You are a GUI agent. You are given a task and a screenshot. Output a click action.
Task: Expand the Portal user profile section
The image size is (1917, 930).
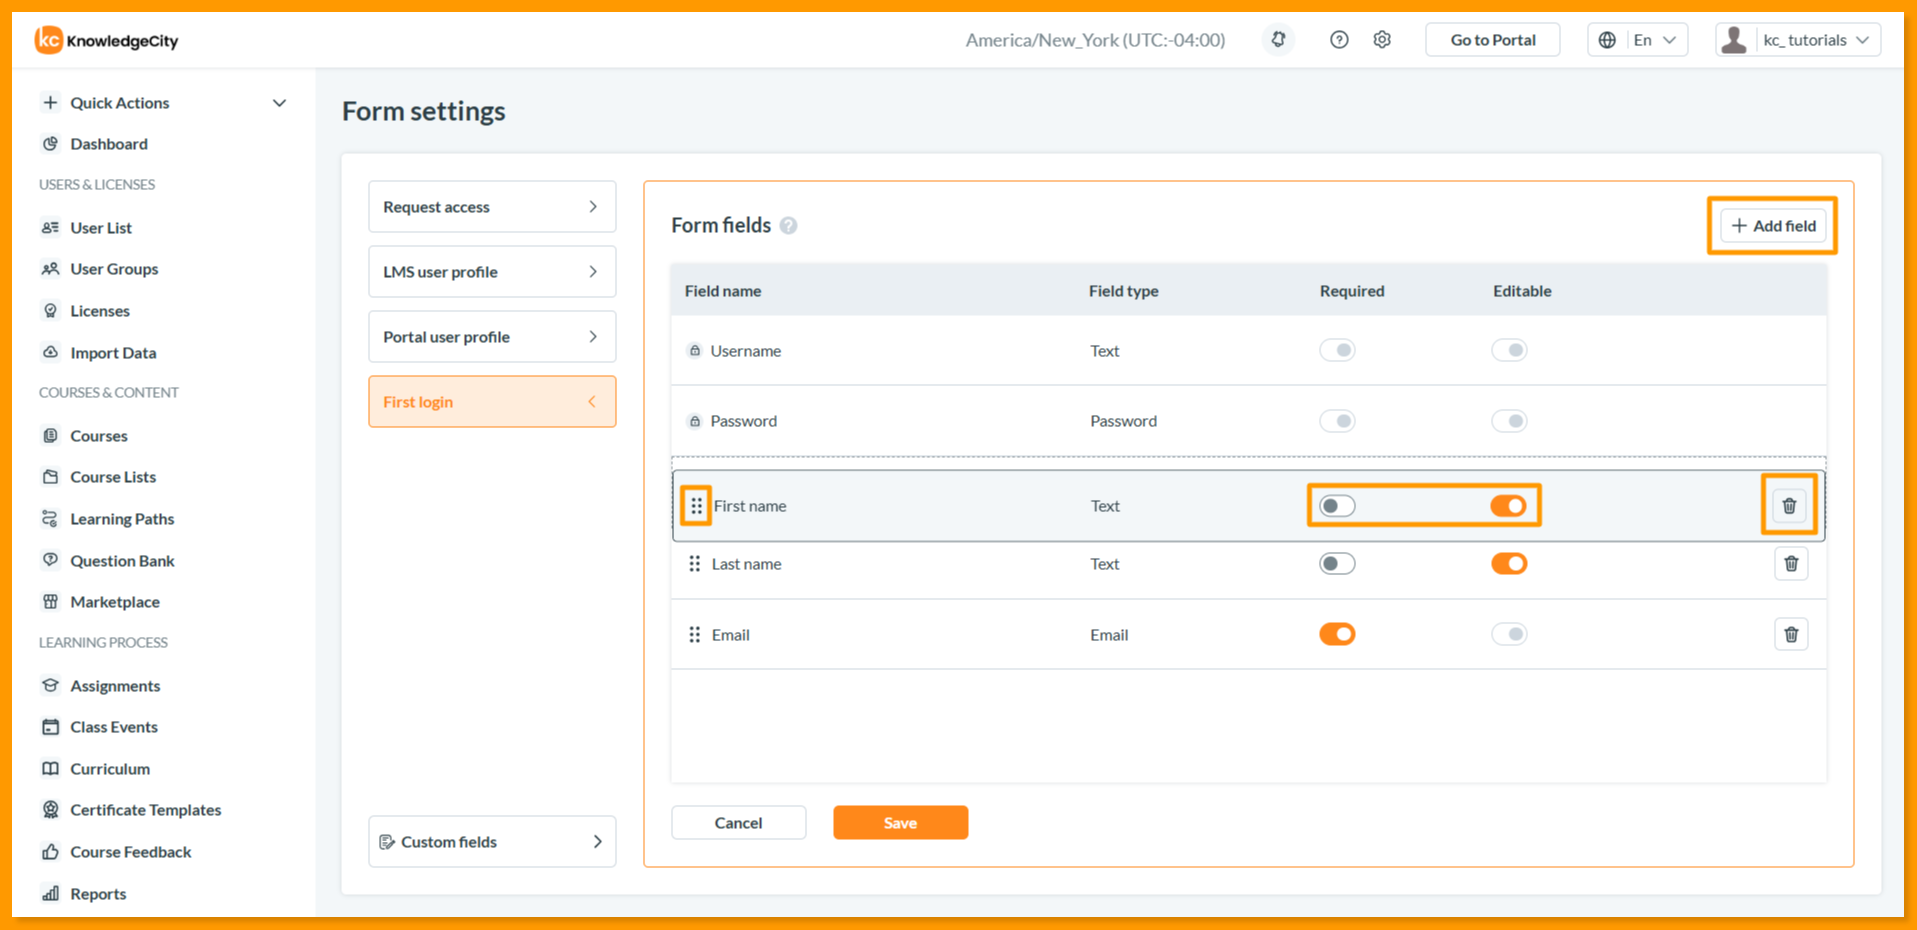tap(492, 337)
